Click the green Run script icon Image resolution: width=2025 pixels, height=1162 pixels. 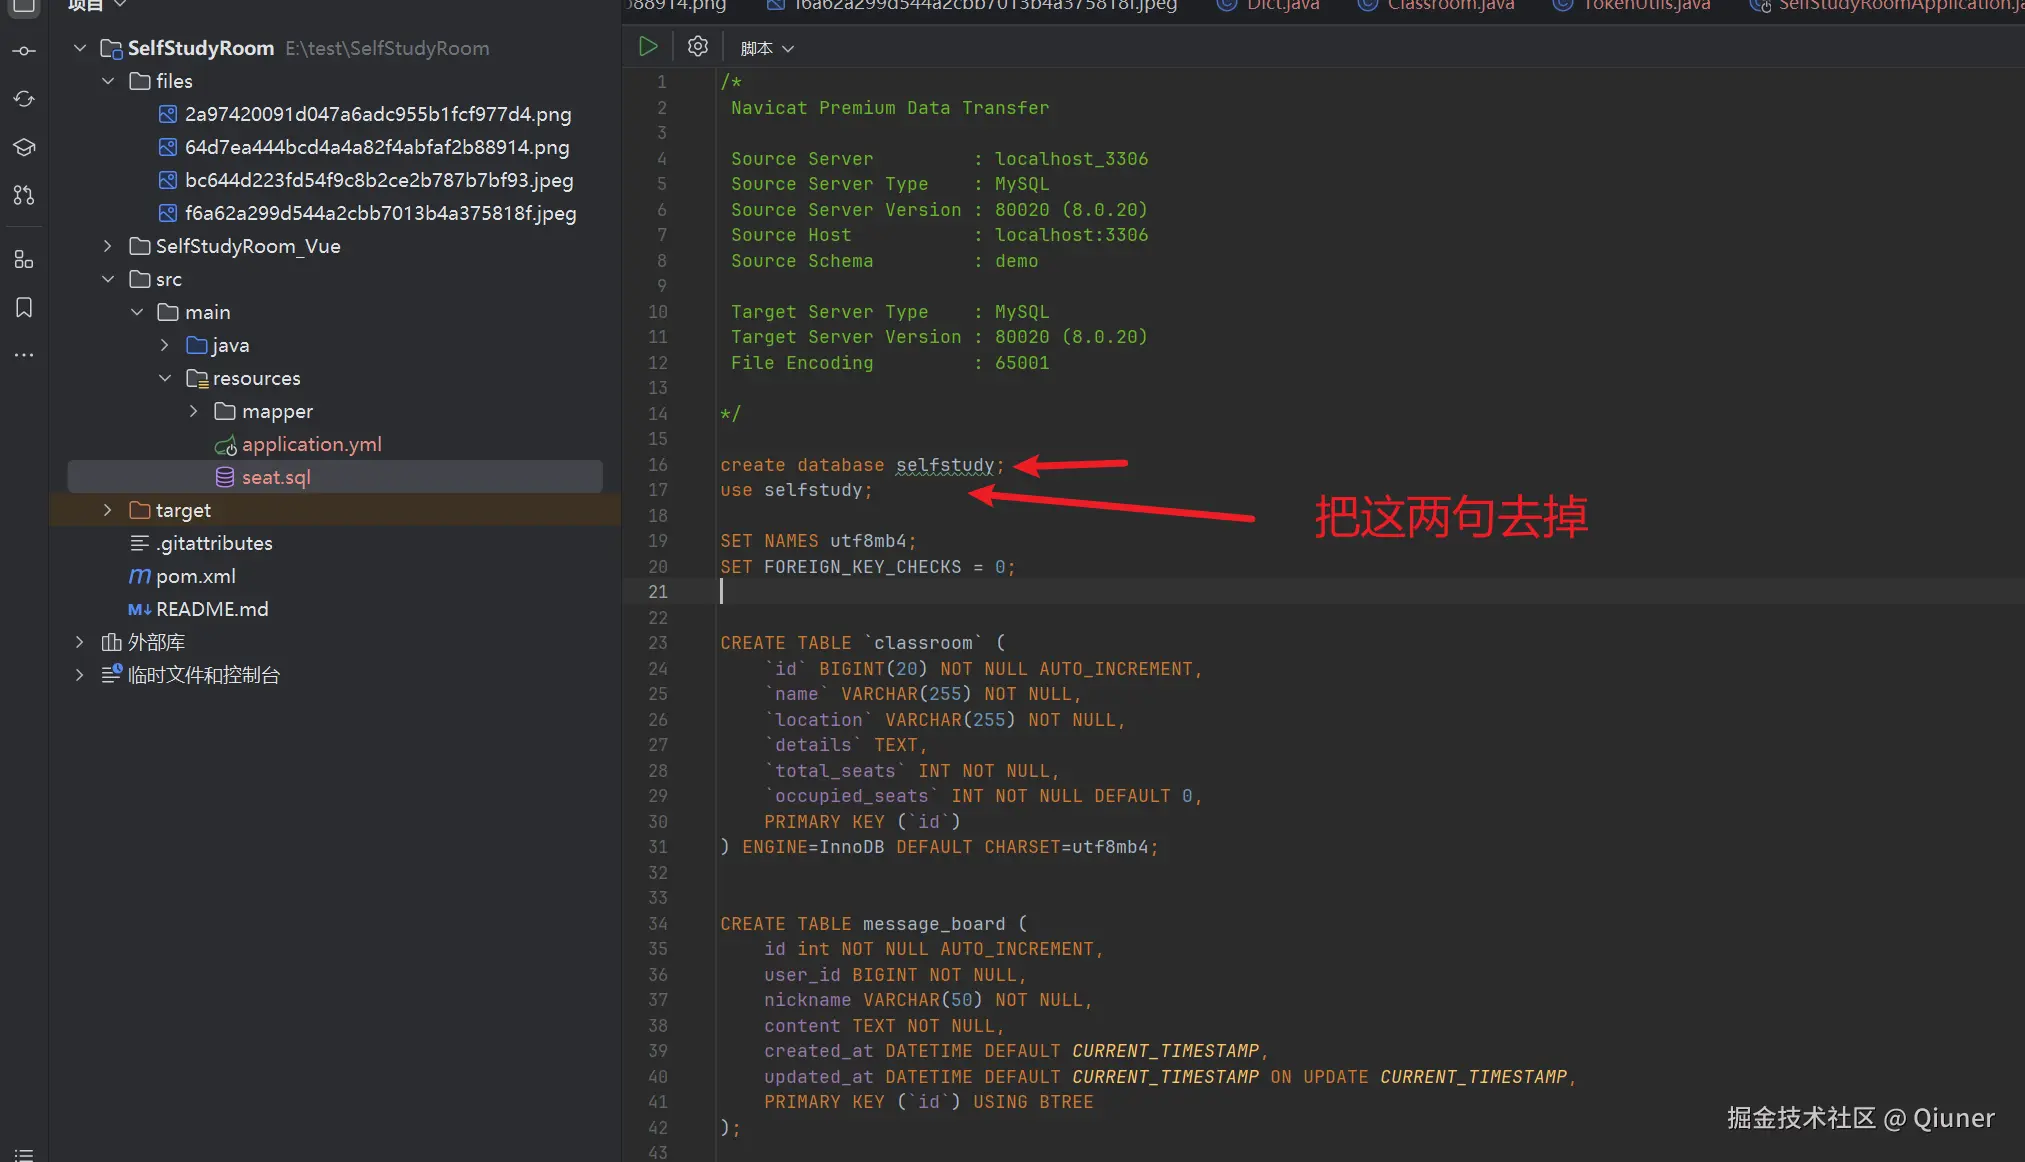648,46
